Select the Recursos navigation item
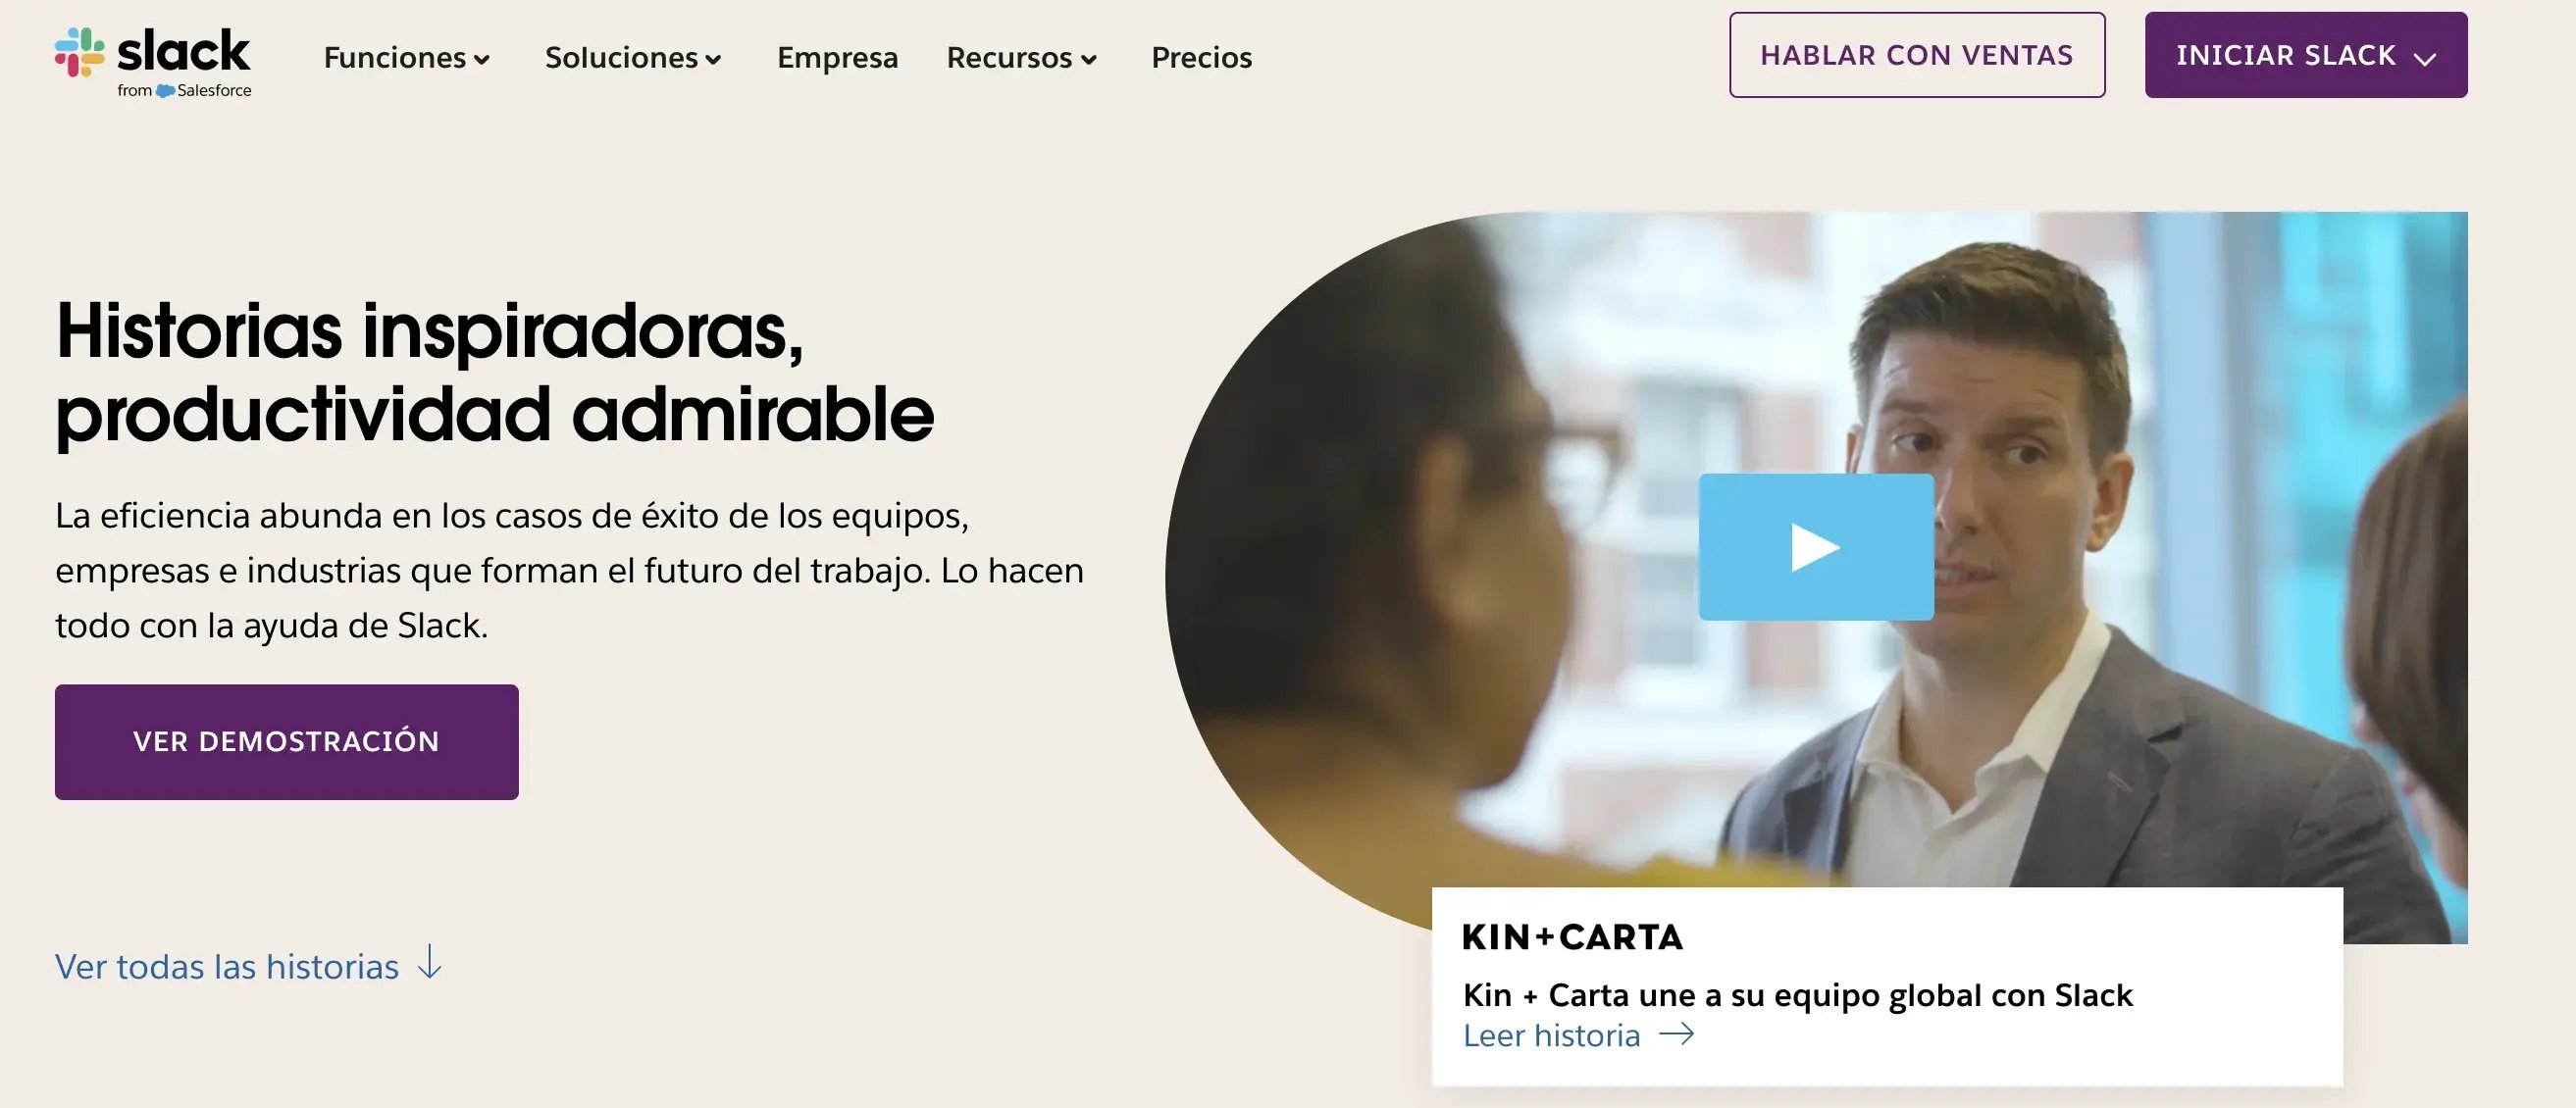Image resolution: width=2576 pixels, height=1108 pixels. (x=1022, y=57)
